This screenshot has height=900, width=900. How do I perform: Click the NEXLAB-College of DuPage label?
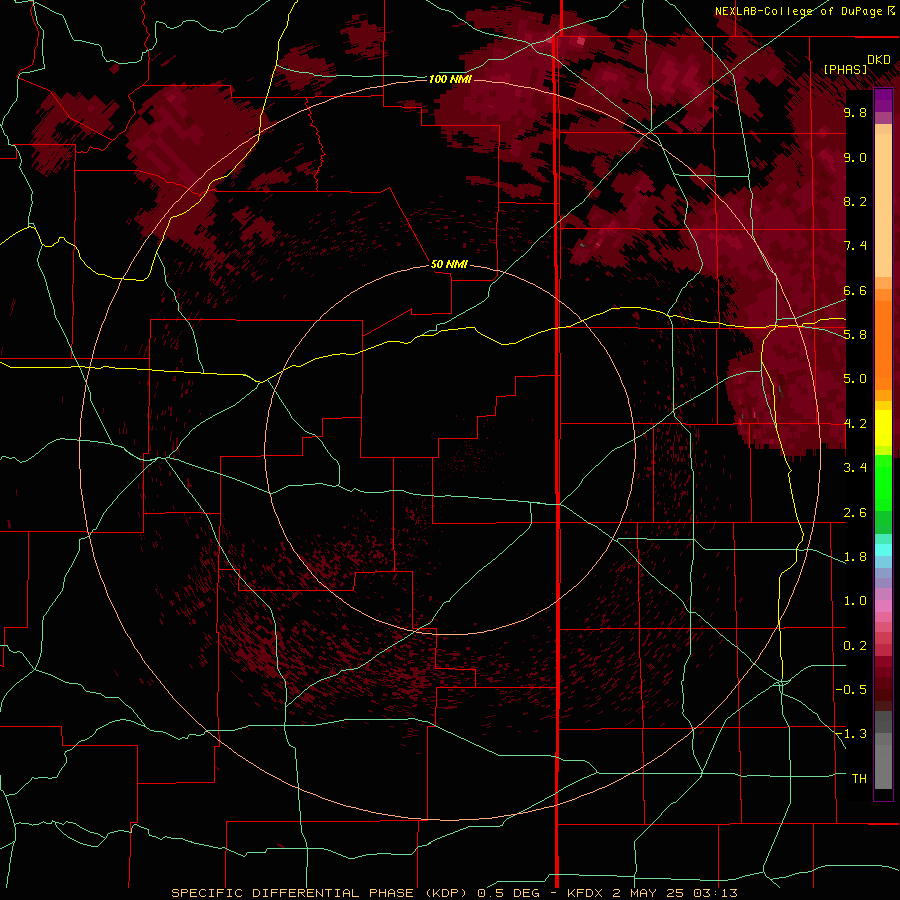coord(802,11)
